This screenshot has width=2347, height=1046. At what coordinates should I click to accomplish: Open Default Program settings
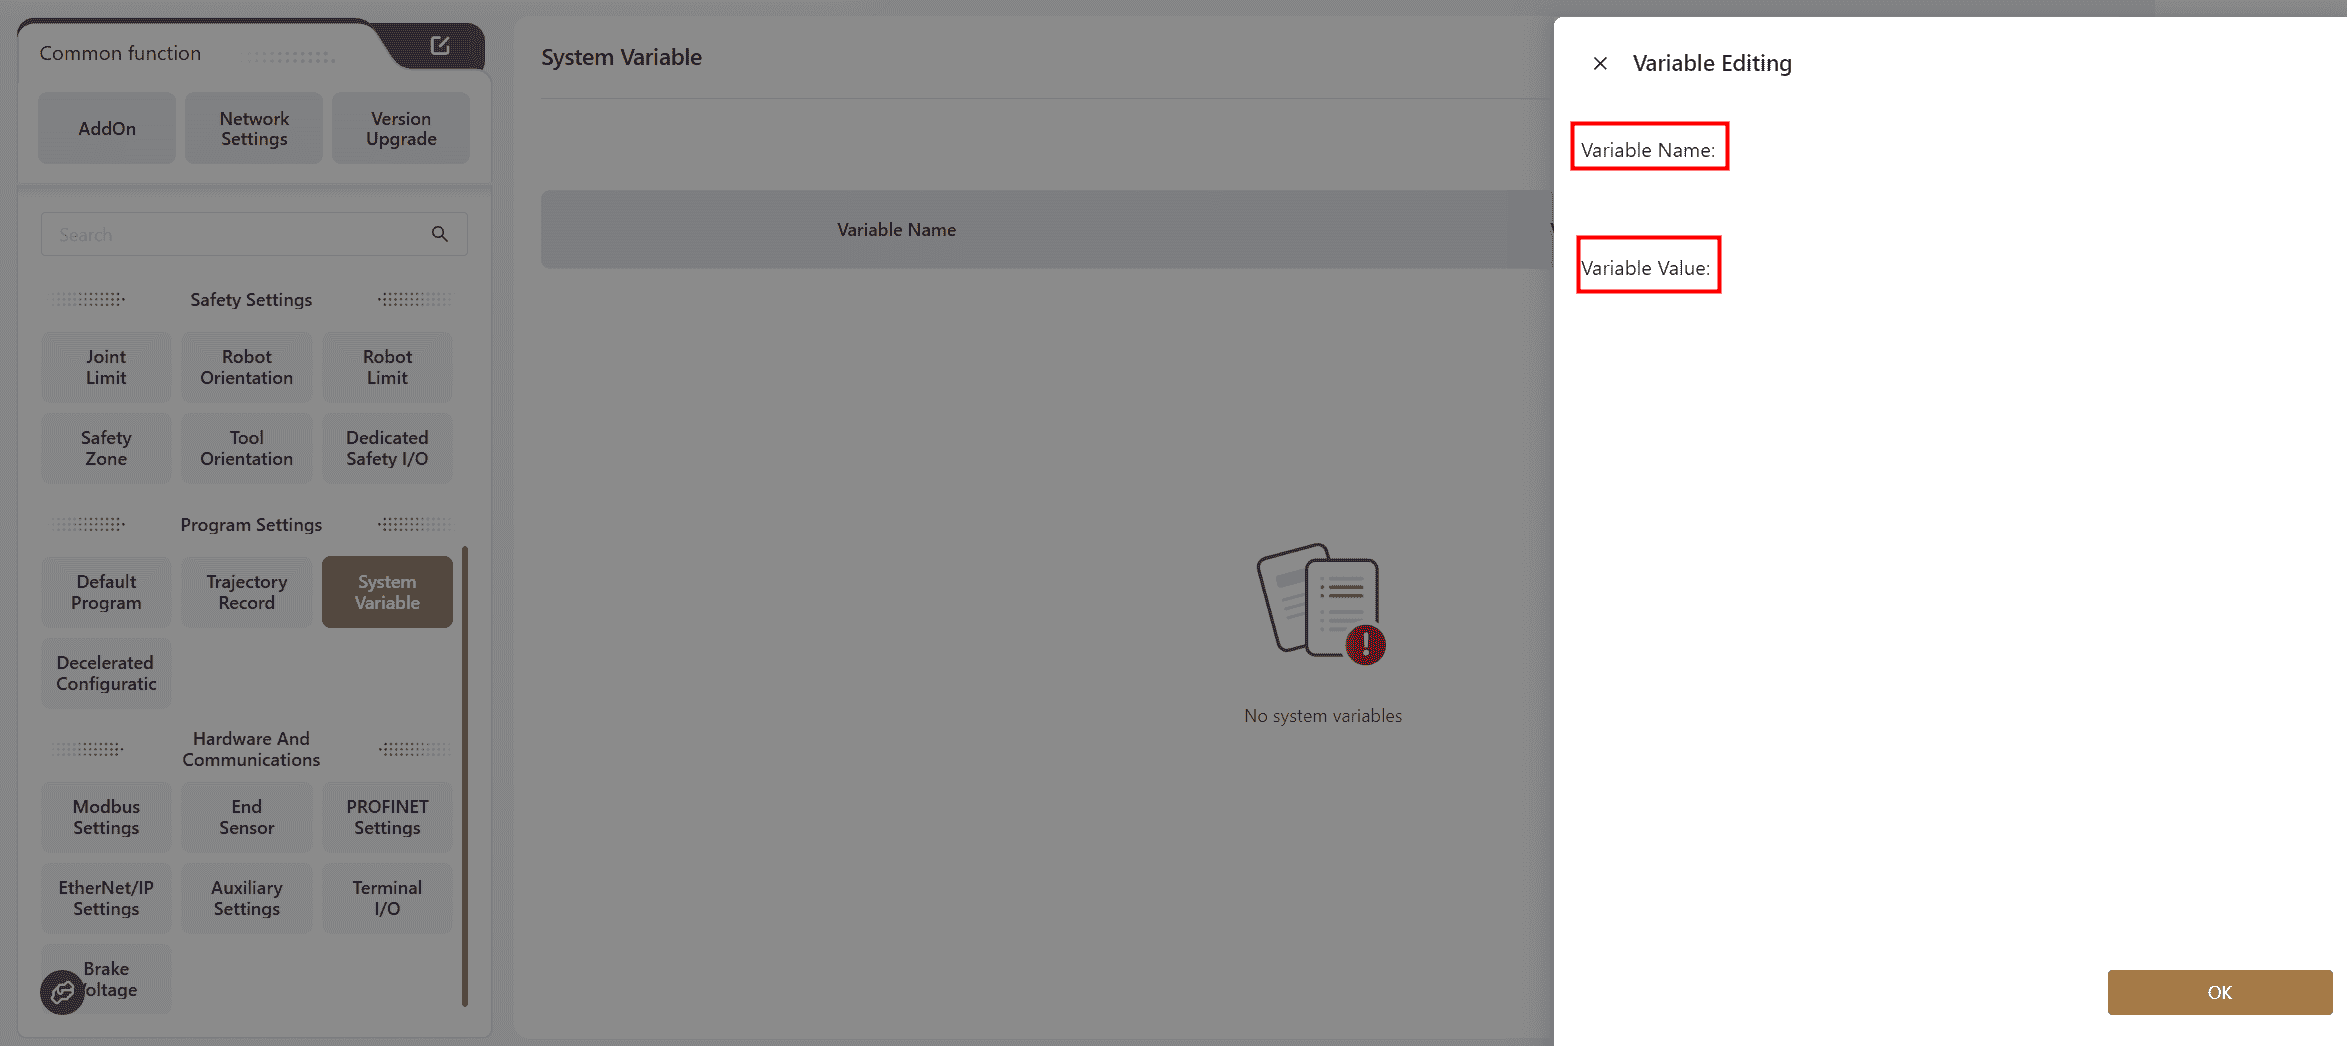(x=106, y=592)
